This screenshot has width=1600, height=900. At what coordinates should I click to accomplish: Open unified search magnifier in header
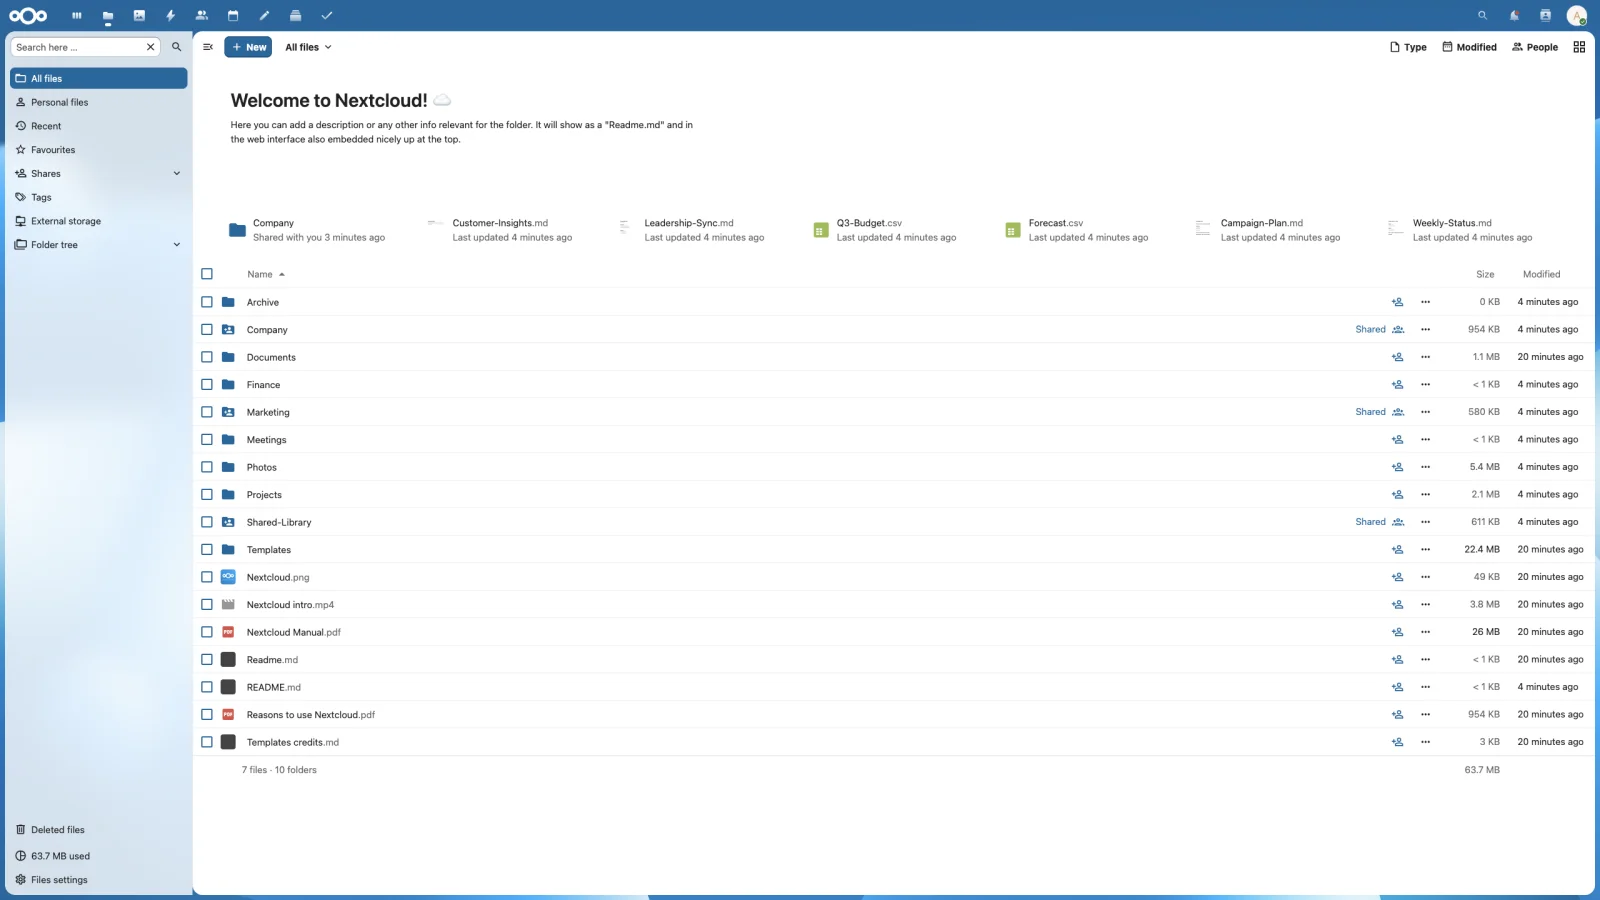pos(1483,16)
